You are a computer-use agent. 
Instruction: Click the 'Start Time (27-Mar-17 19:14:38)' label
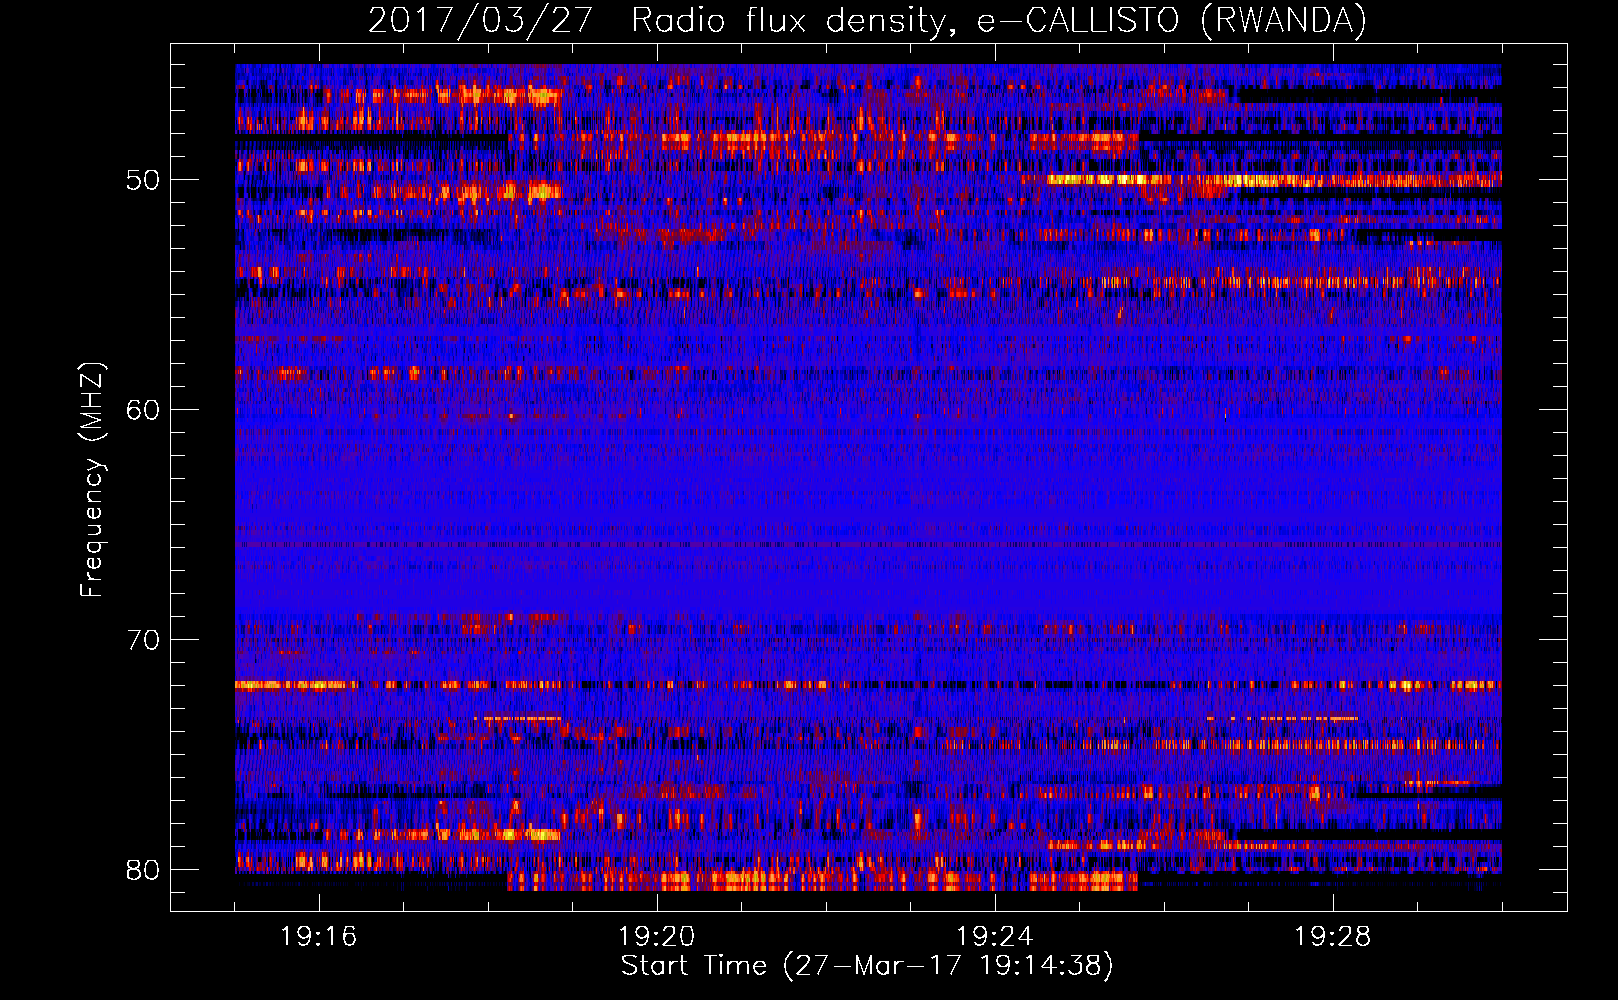(867, 966)
